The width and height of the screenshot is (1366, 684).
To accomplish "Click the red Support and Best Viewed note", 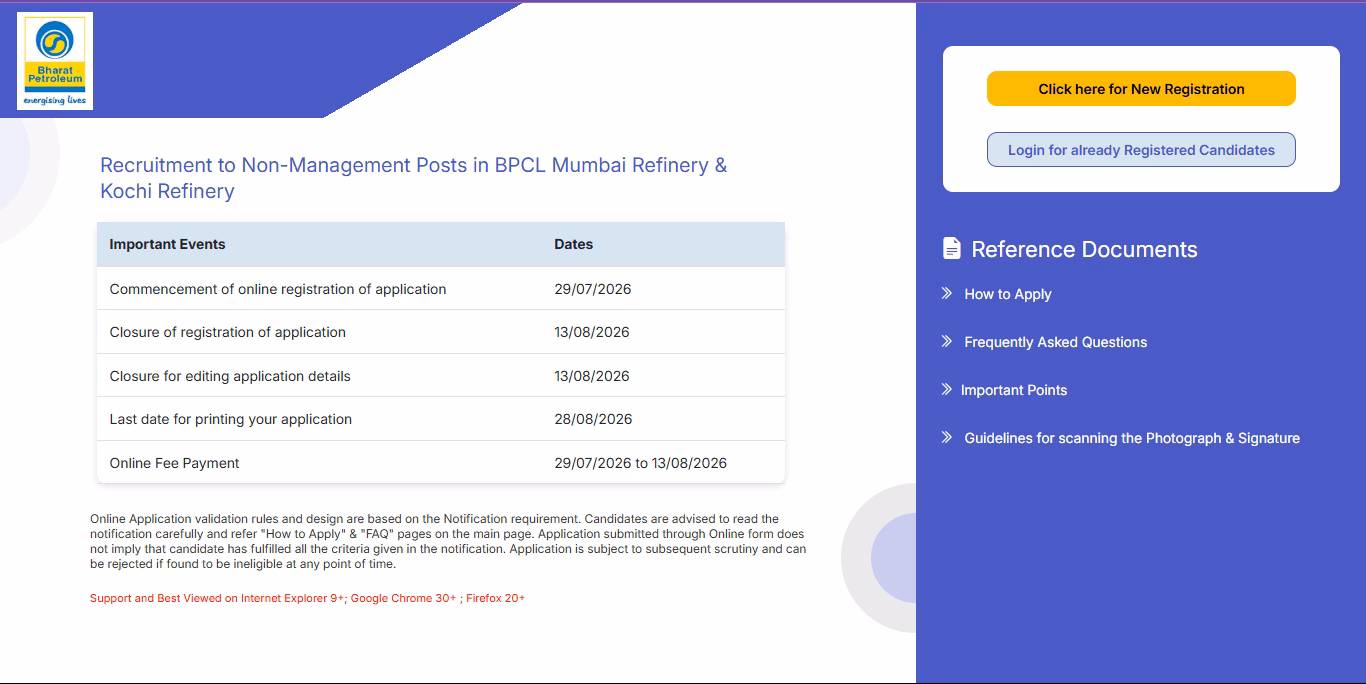I will (307, 598).
